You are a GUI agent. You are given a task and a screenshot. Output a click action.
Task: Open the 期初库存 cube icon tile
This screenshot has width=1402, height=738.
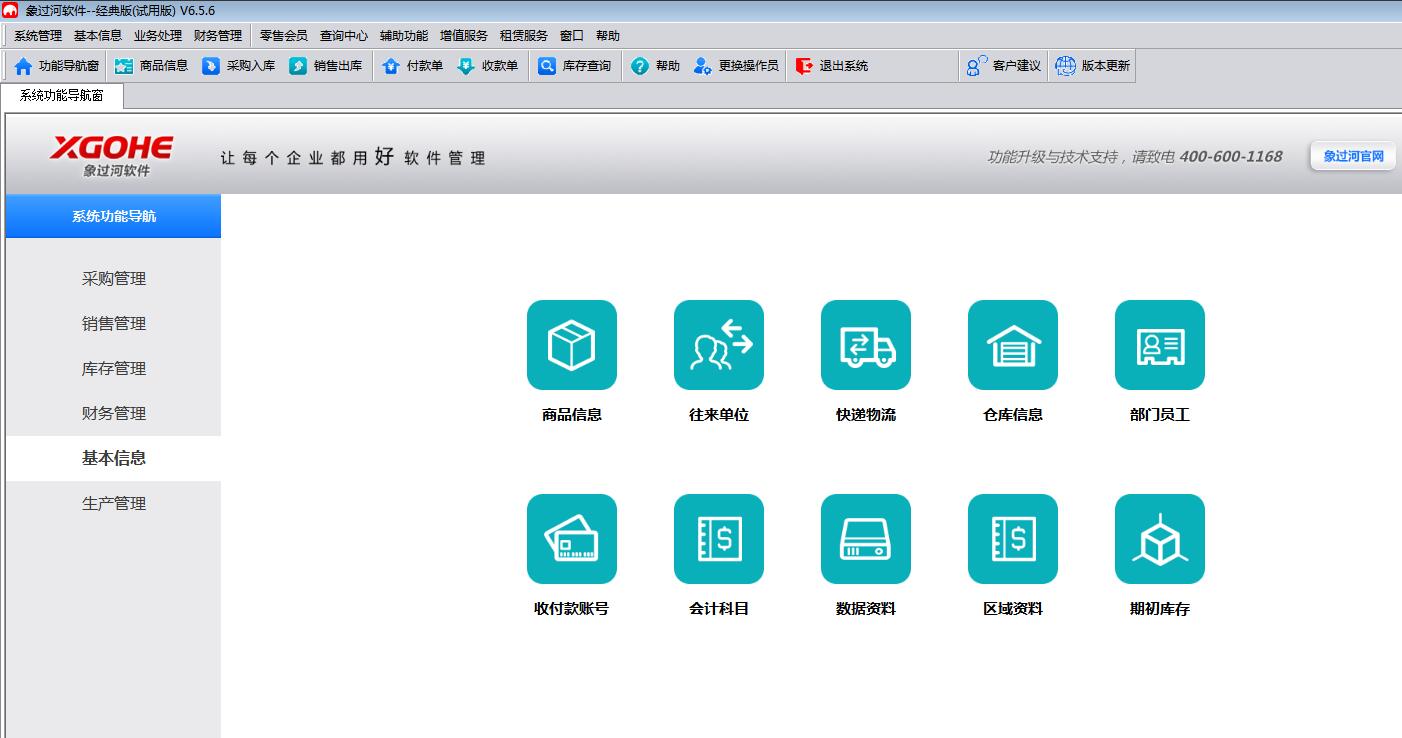point(1160,539)
